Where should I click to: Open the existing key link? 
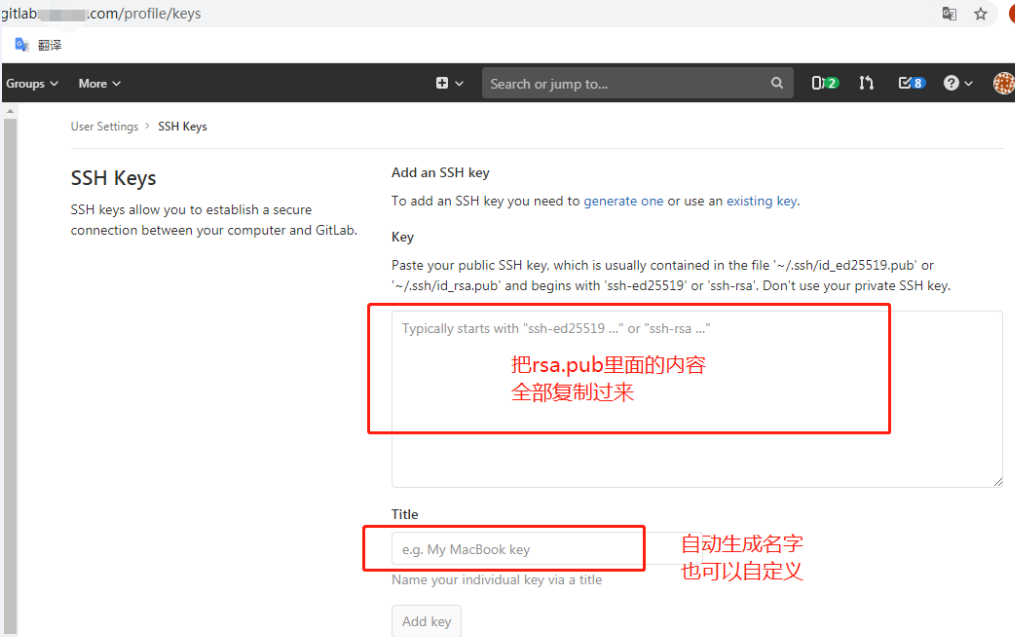click(761, 200)
